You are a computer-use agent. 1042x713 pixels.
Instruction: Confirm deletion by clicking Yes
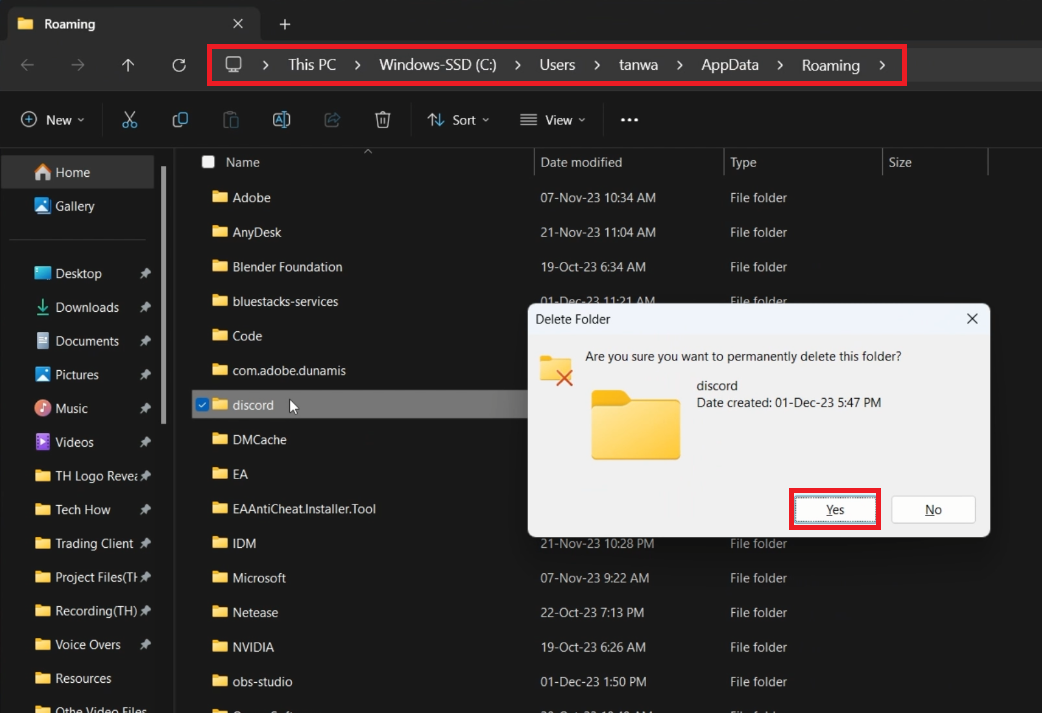click(x=835, y=509)
